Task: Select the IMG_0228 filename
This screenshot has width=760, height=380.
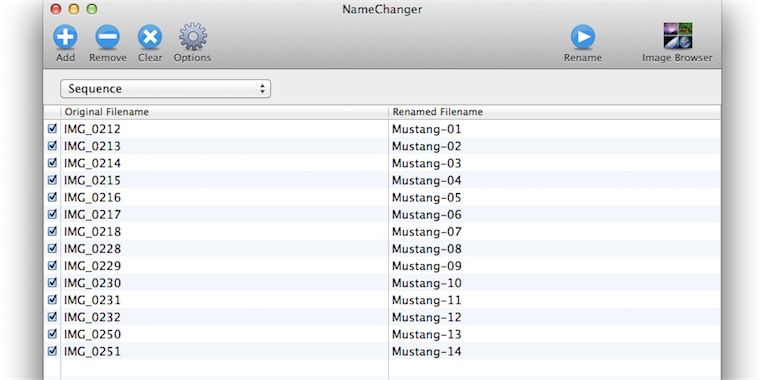Action: [92, 249]
